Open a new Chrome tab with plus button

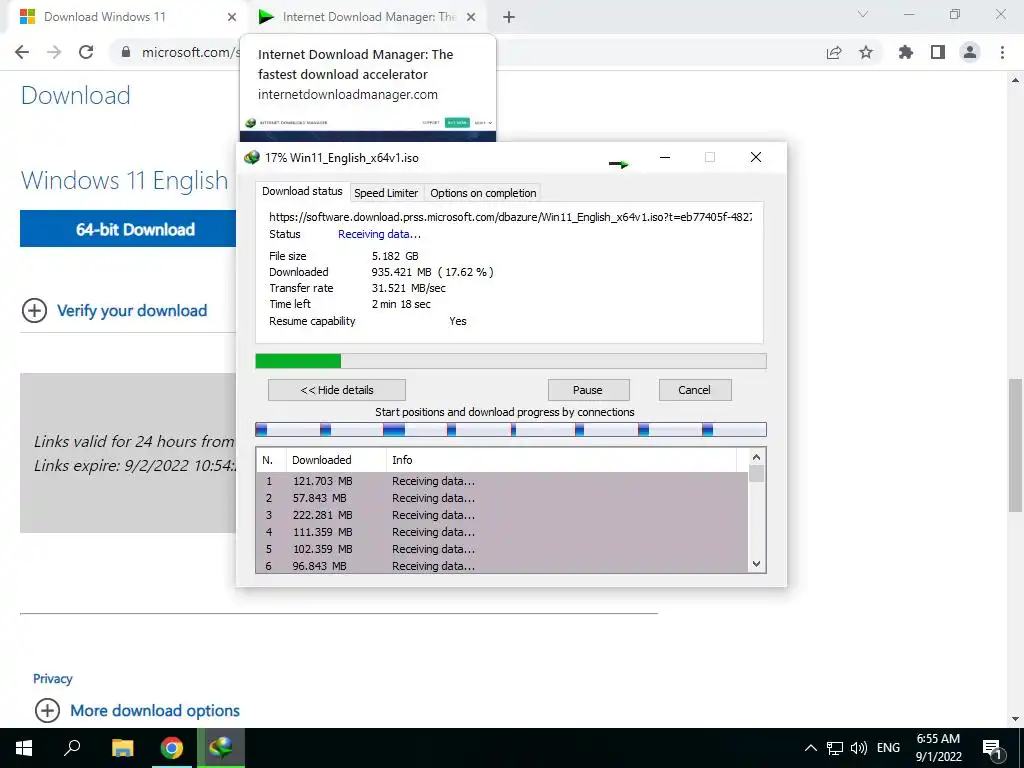509,17
